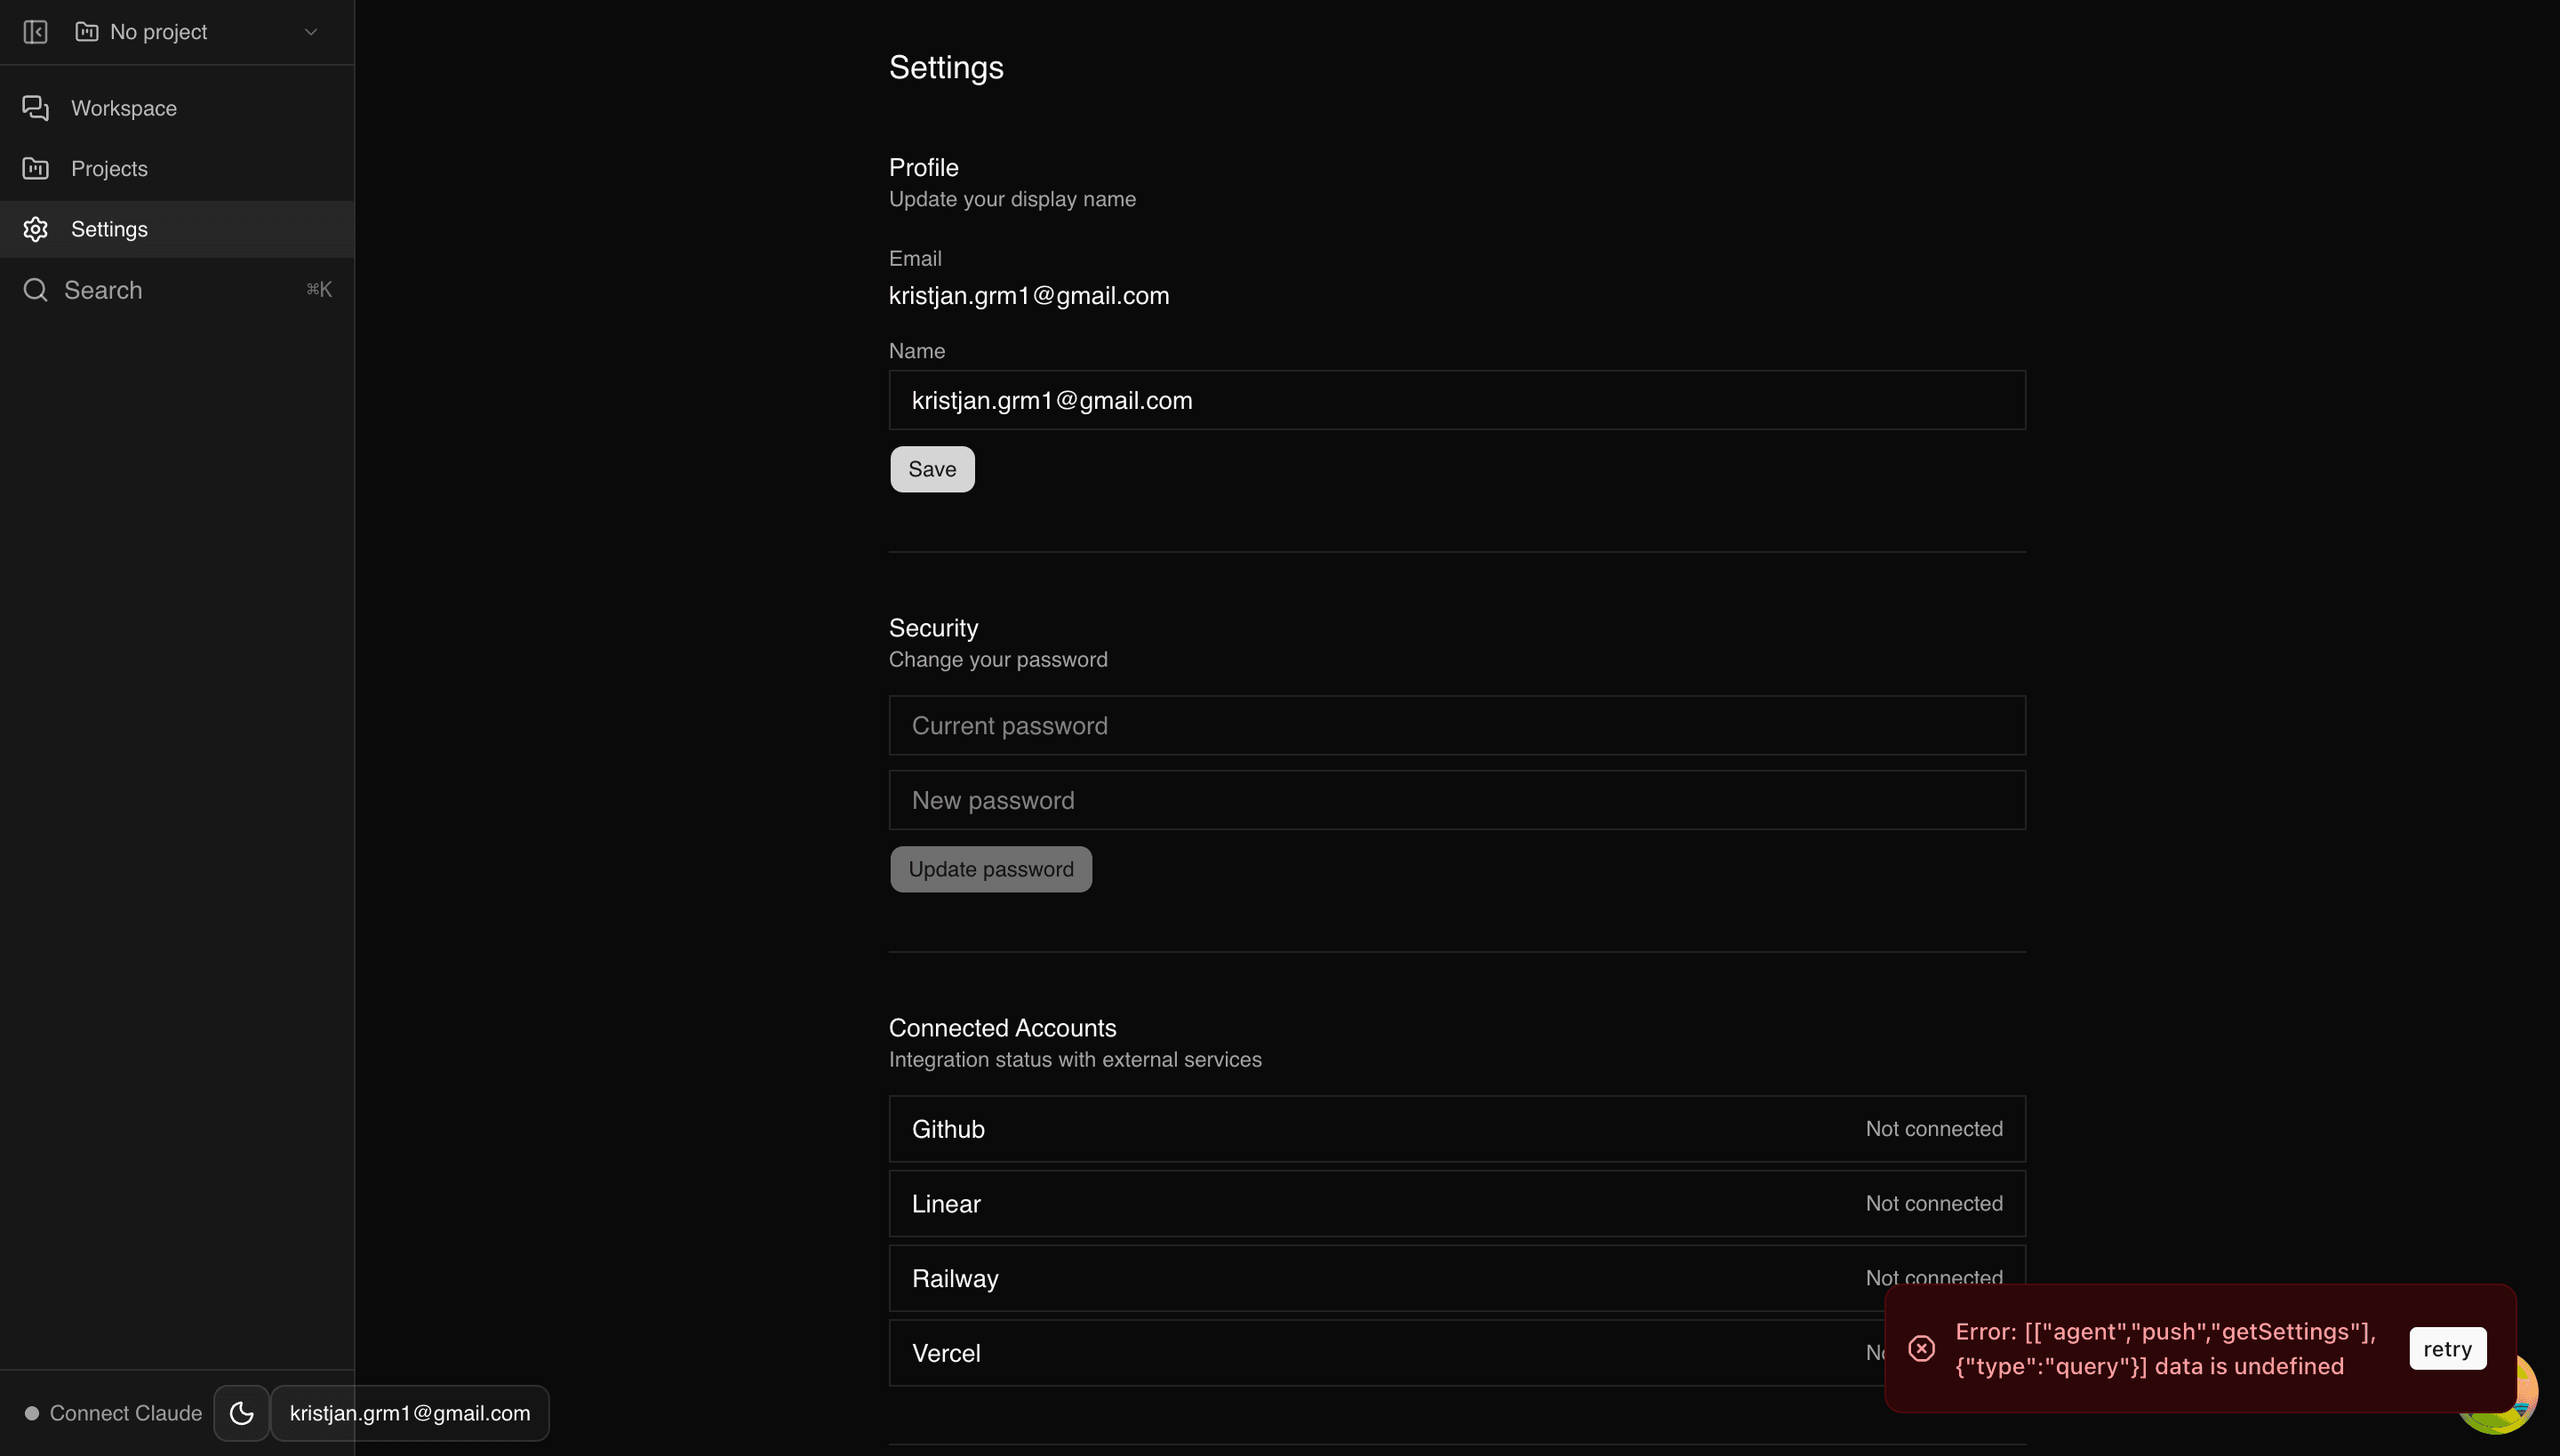Click the Connected Accounts heading
The image size is (2560, 1456).
1003,1028
